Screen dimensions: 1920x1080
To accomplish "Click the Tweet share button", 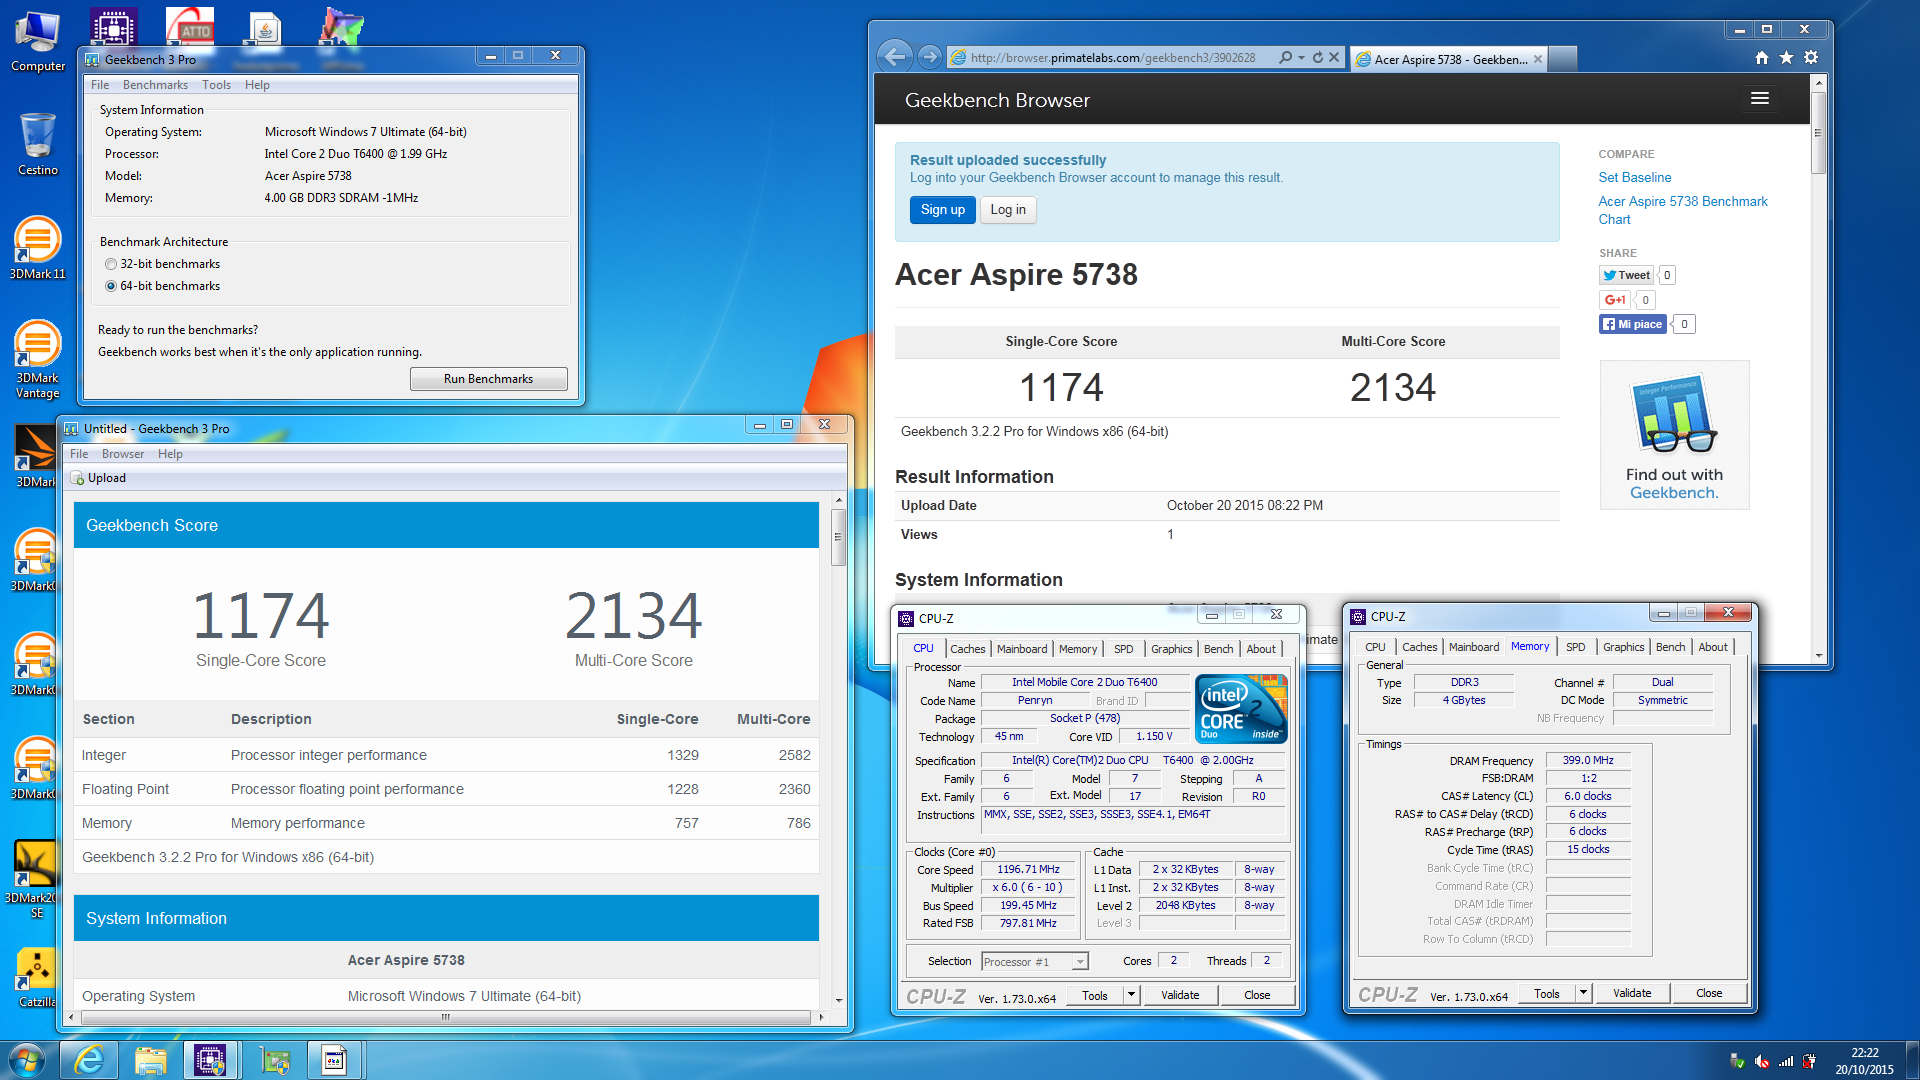I will (x=1626, y=275).
